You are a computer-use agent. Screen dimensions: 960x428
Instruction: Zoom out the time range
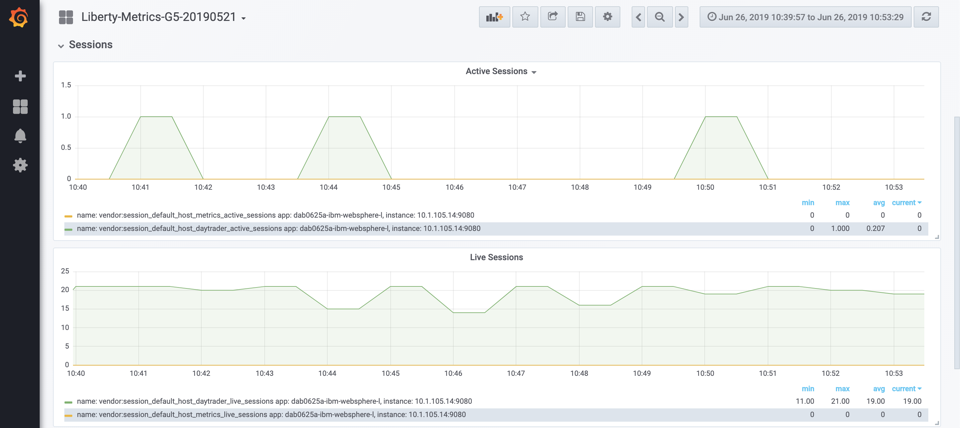(x=659, y=17)
